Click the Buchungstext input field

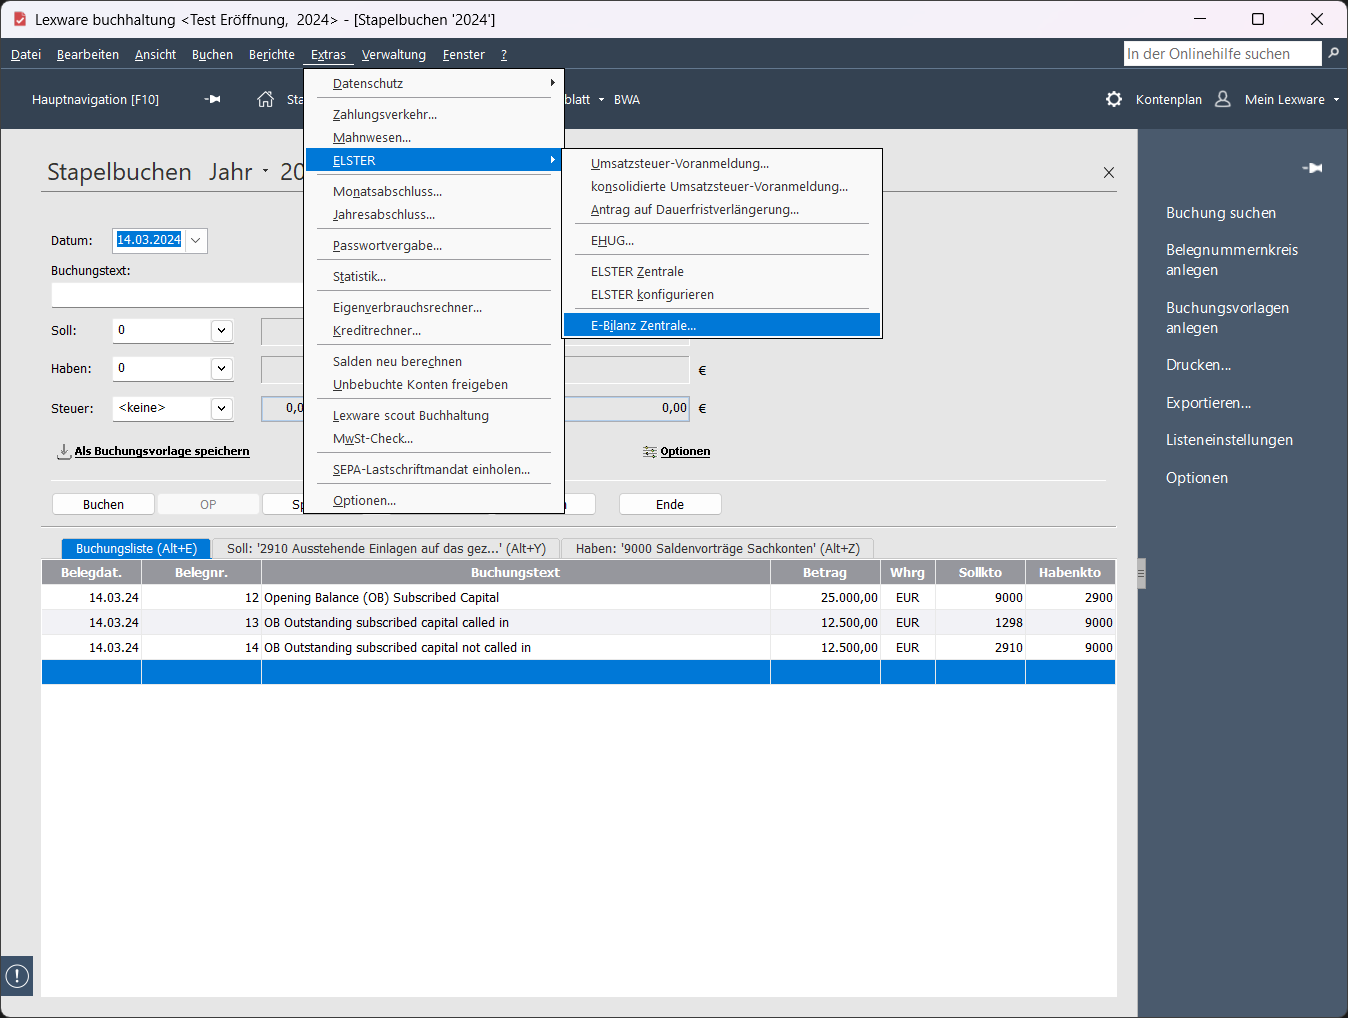point(177,295)
